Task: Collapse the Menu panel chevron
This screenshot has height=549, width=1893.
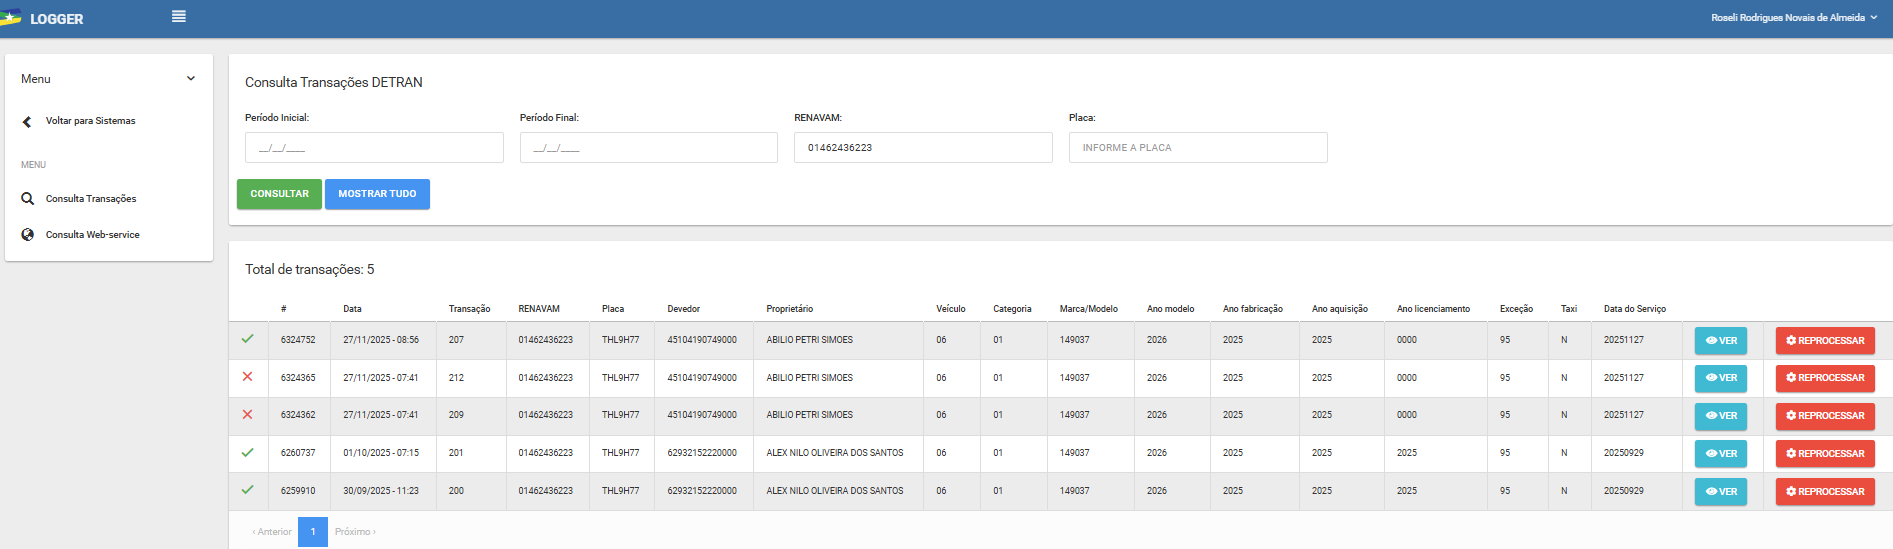Action: (191, 79)
